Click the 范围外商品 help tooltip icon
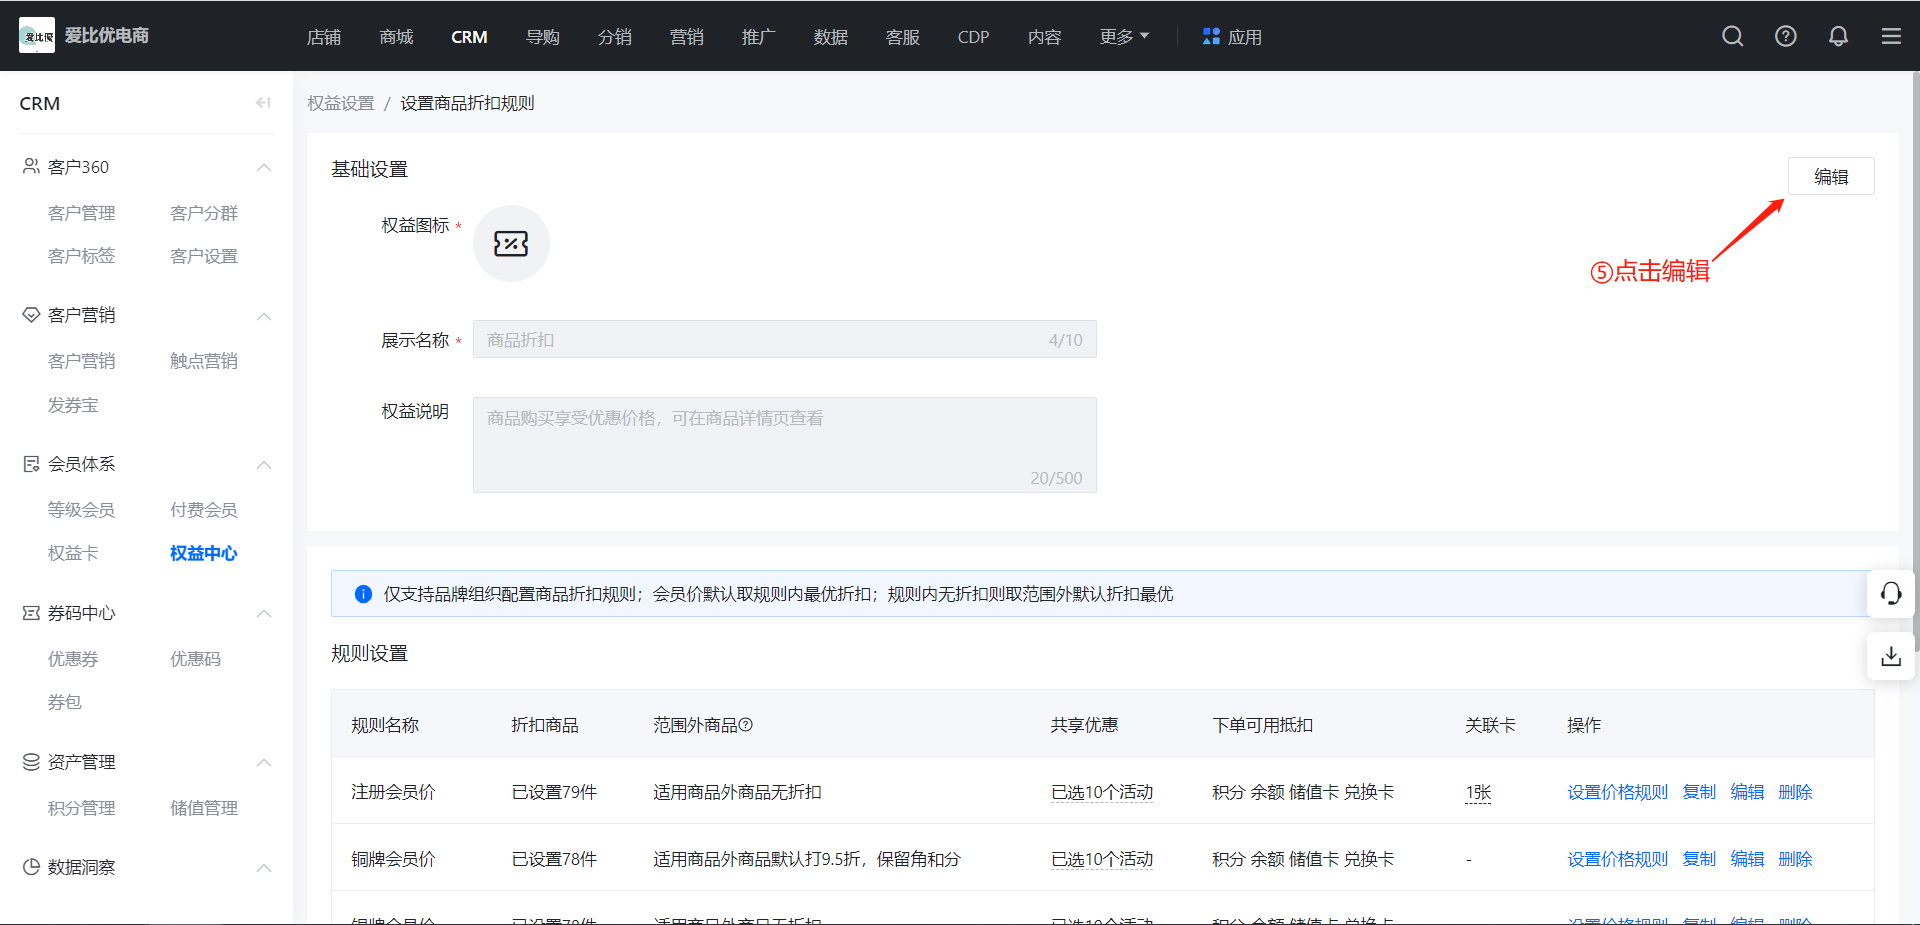1920x925 pixels. click(746, 725)
